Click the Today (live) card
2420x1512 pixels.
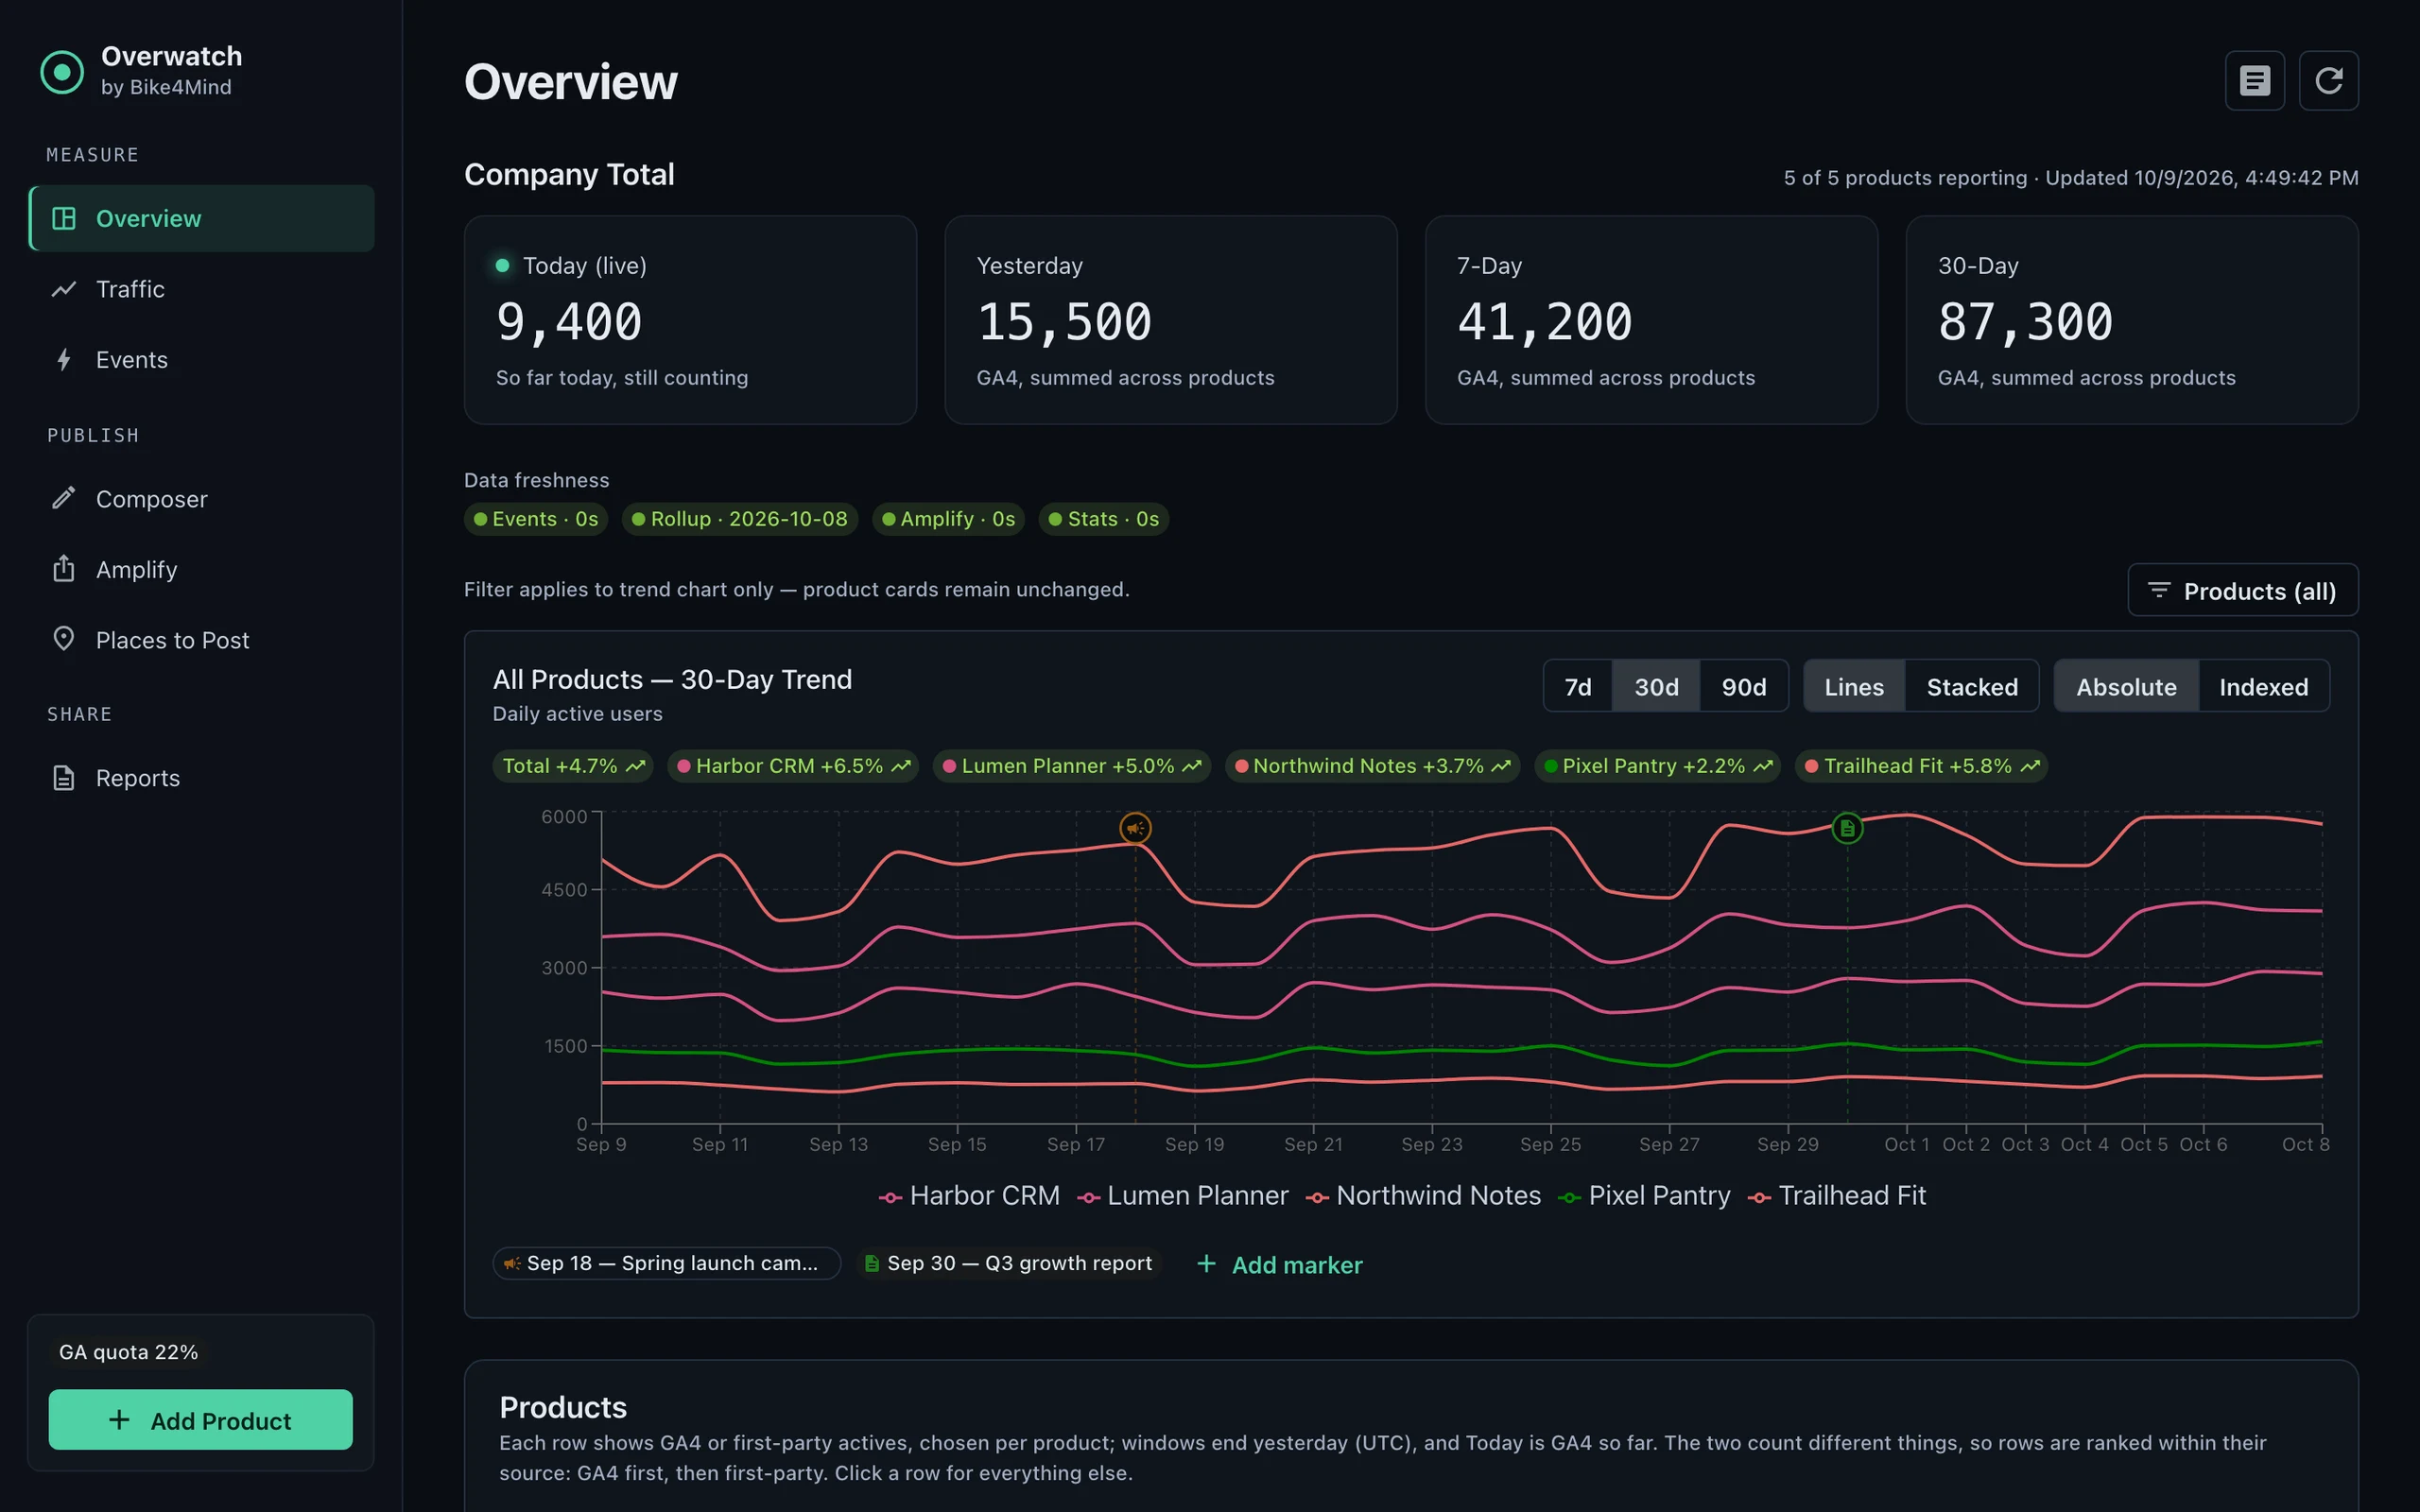pos(690,320)
